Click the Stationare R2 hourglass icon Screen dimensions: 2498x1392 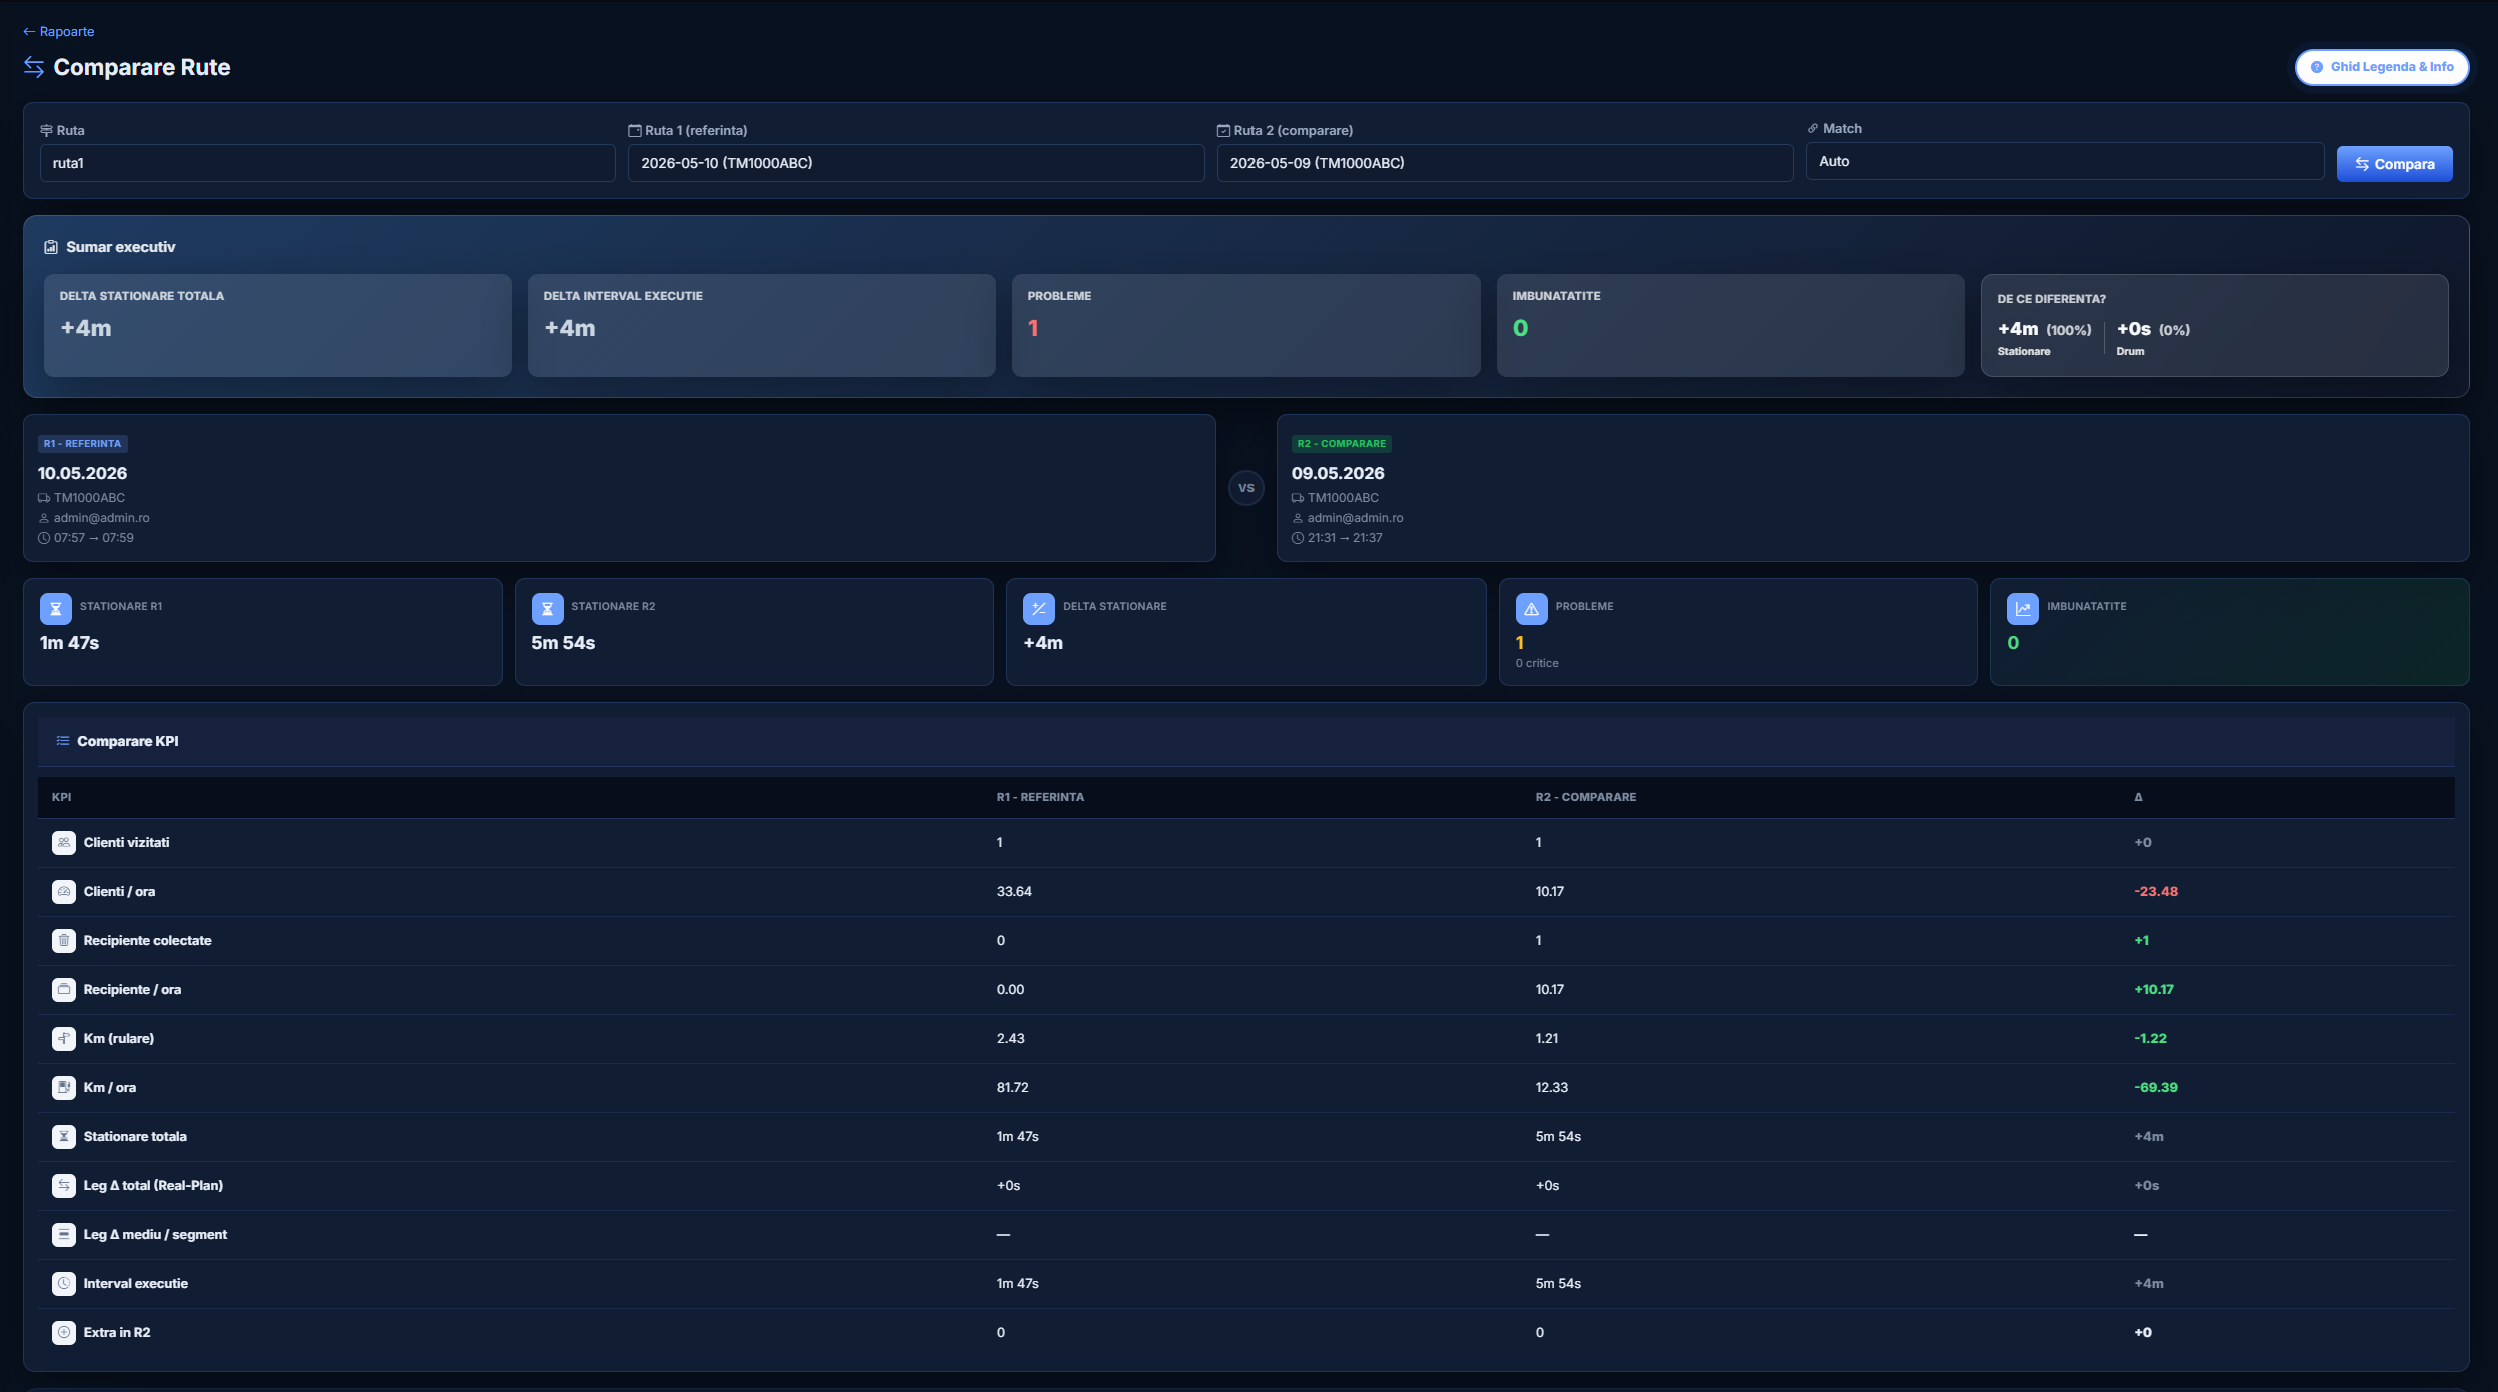tap(547, 608)
